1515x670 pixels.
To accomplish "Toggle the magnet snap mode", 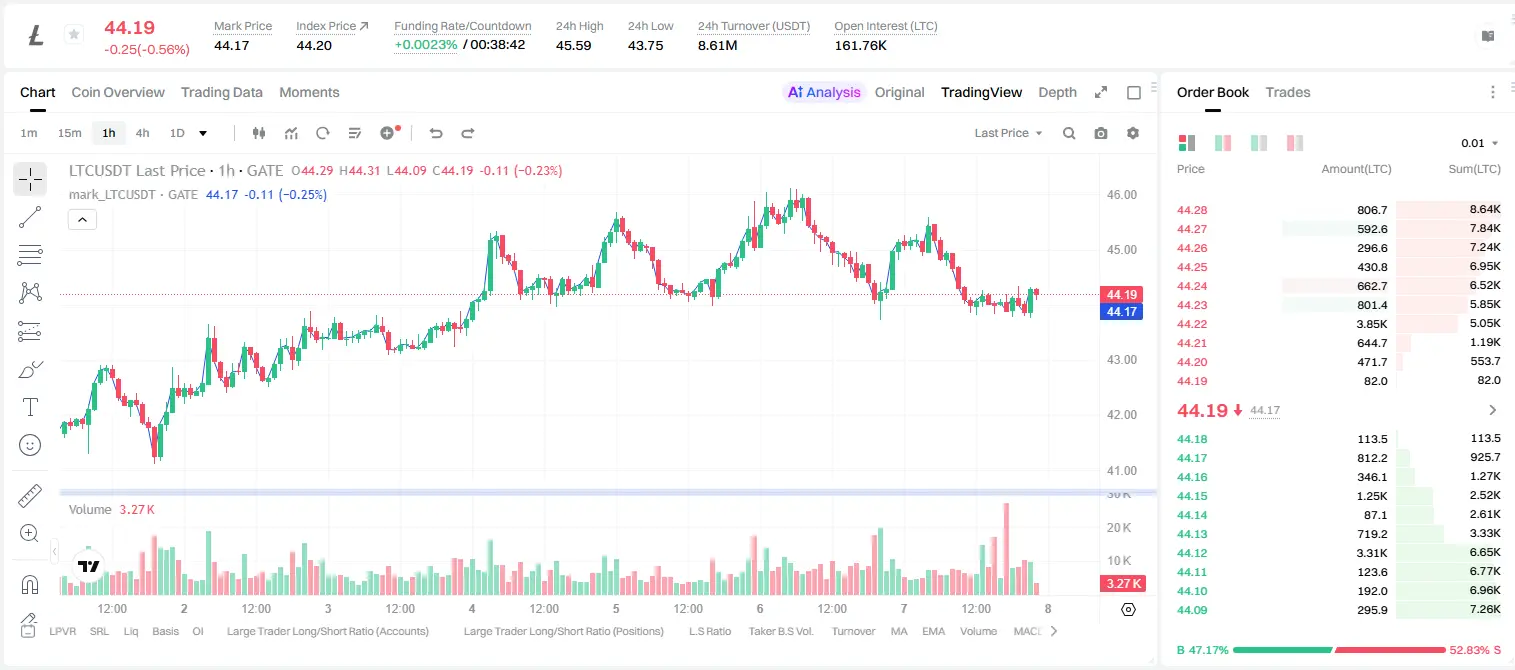I will pyautogui.click(x=30, y=585).
